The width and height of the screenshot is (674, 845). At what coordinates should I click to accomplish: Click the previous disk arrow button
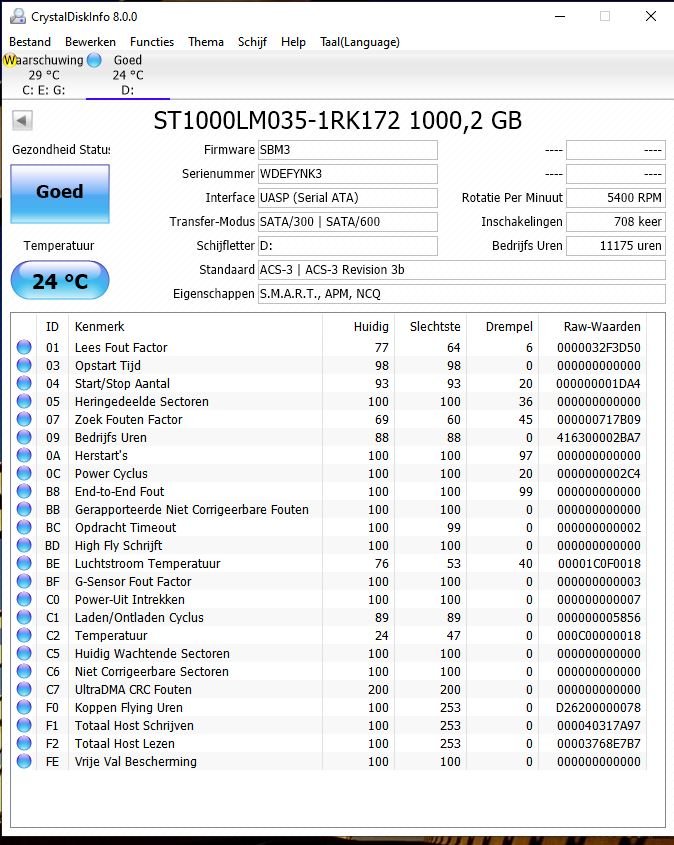(x=22, y=120)
